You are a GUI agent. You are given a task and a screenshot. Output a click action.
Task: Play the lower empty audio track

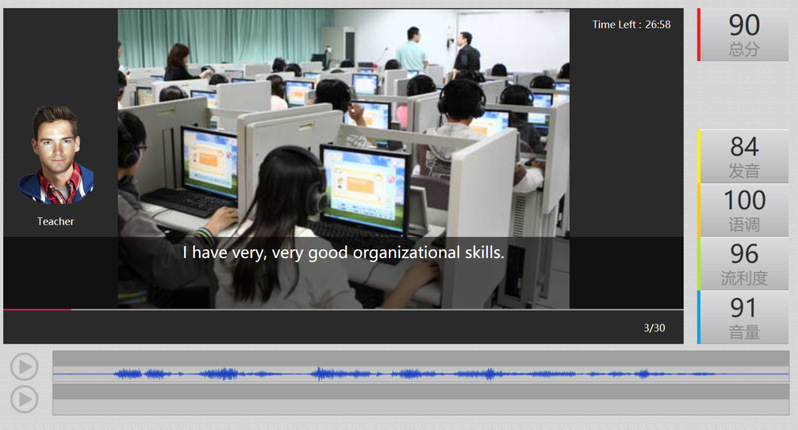[x=24, y=399]
